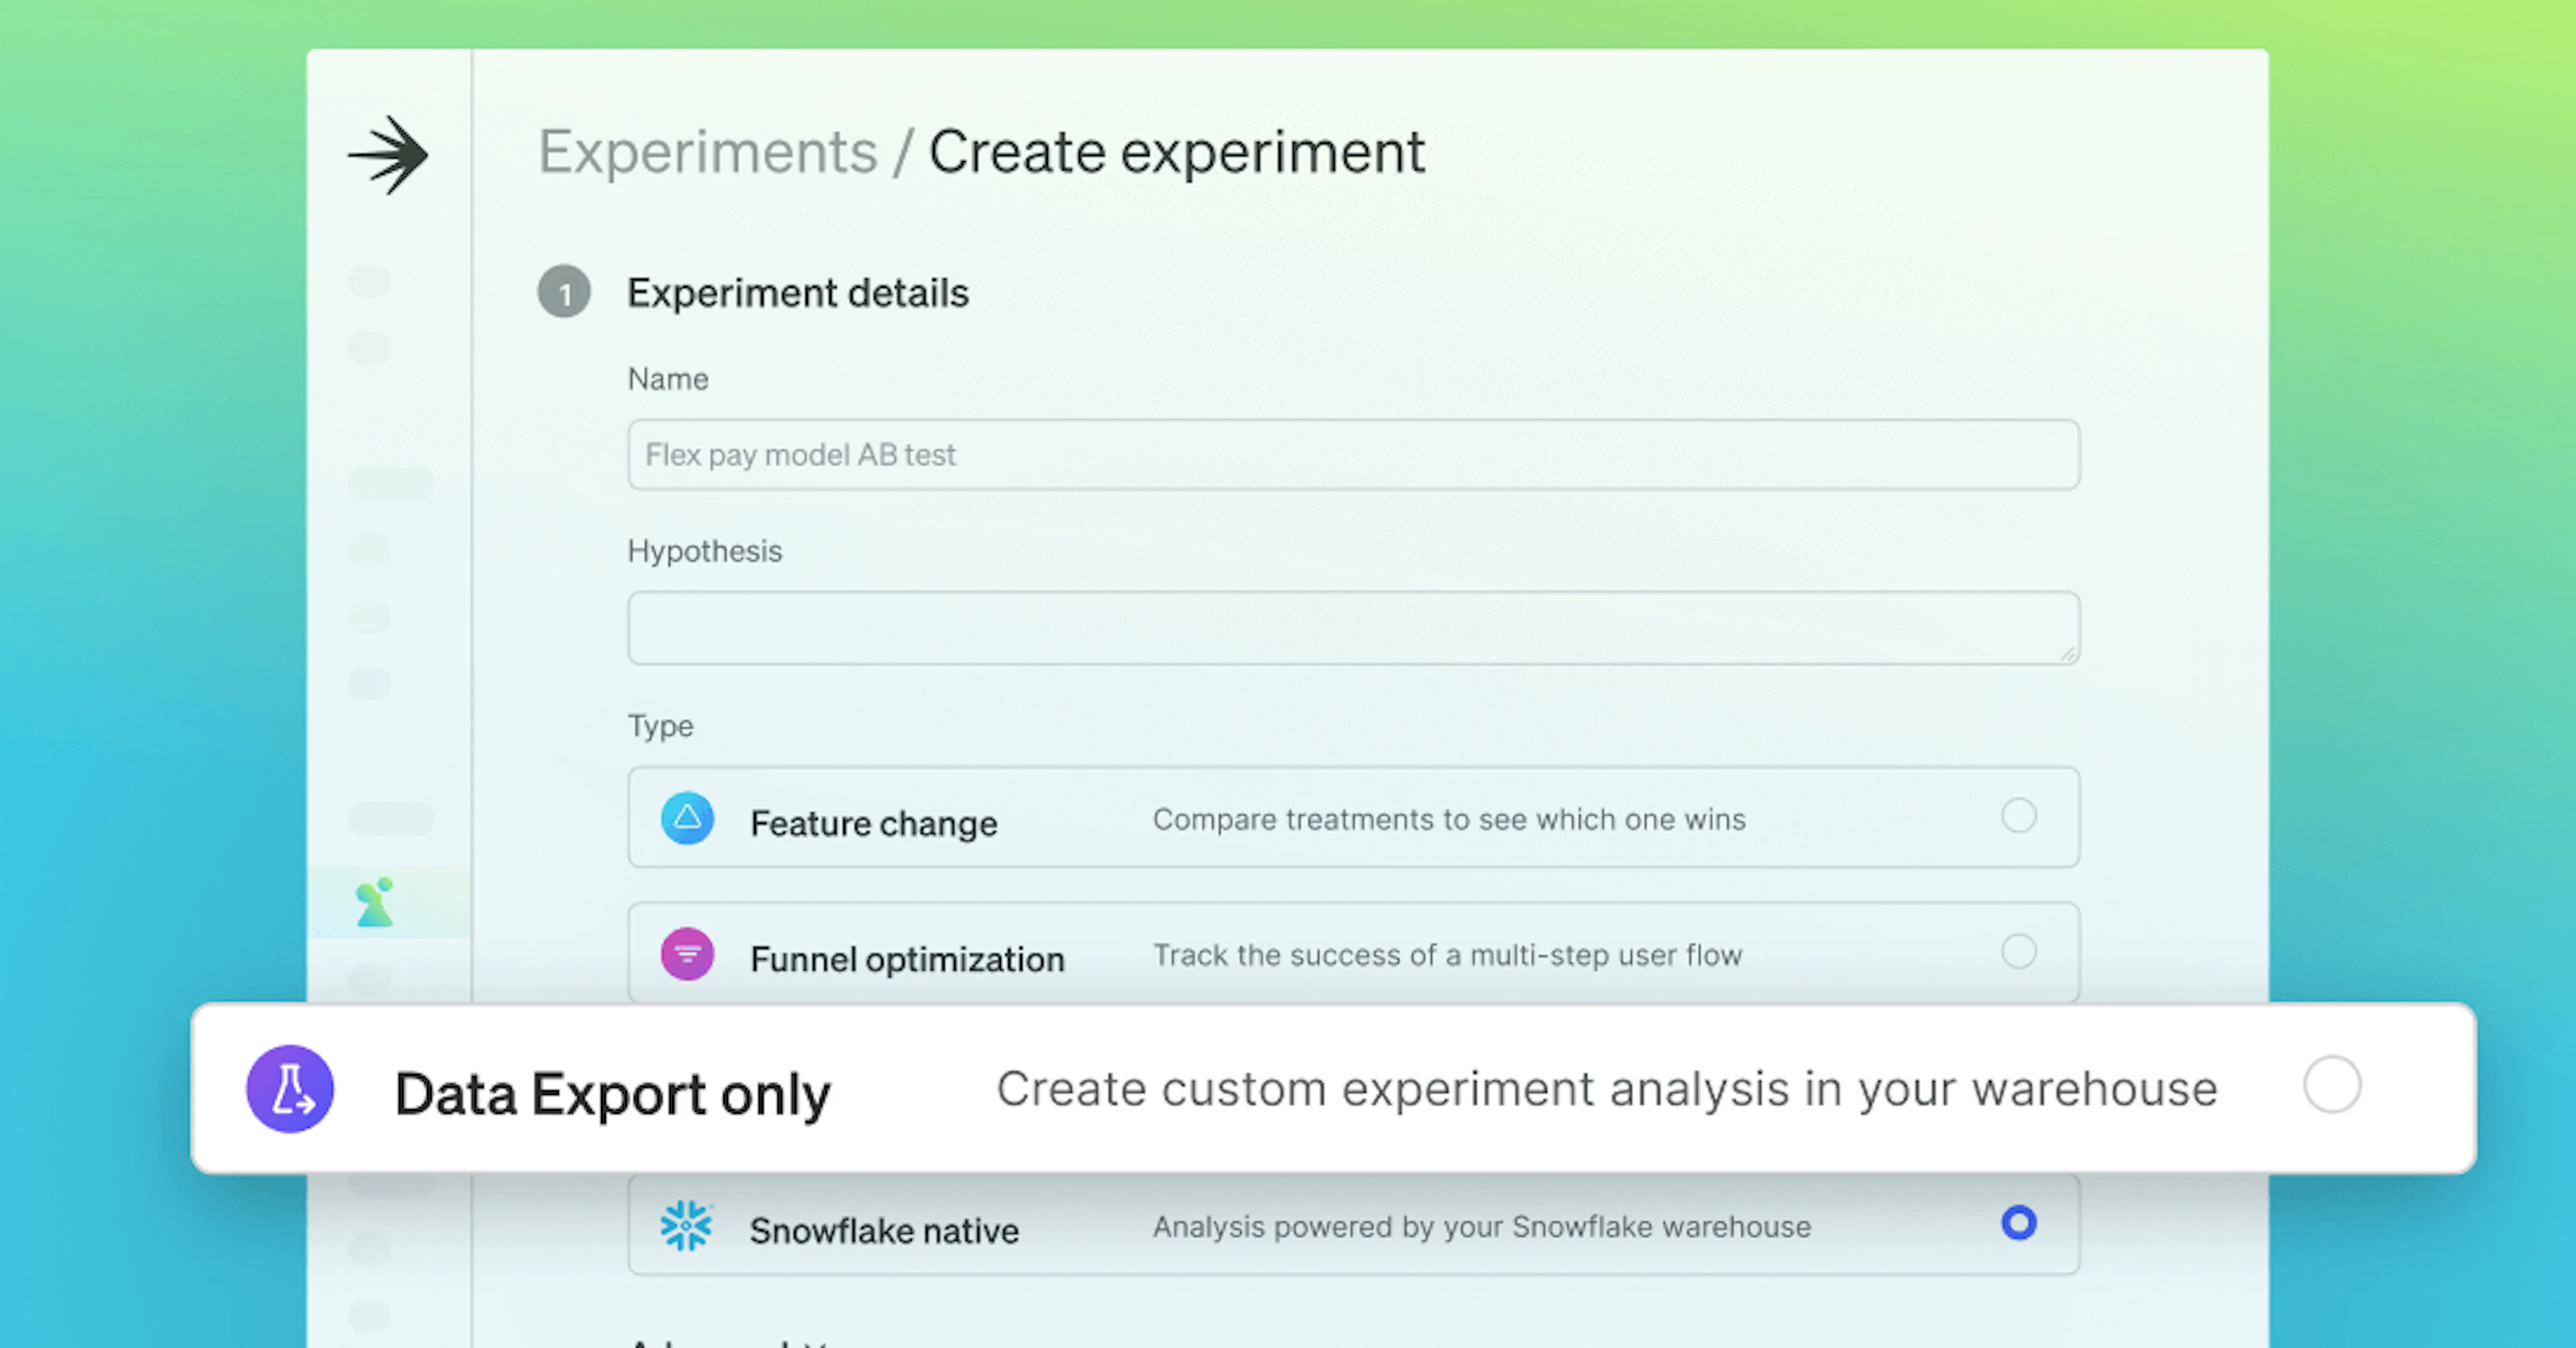This screenshot has width=2576, height=1348.
Task: Click the step 1 number badge
Action: click(564, 292)
